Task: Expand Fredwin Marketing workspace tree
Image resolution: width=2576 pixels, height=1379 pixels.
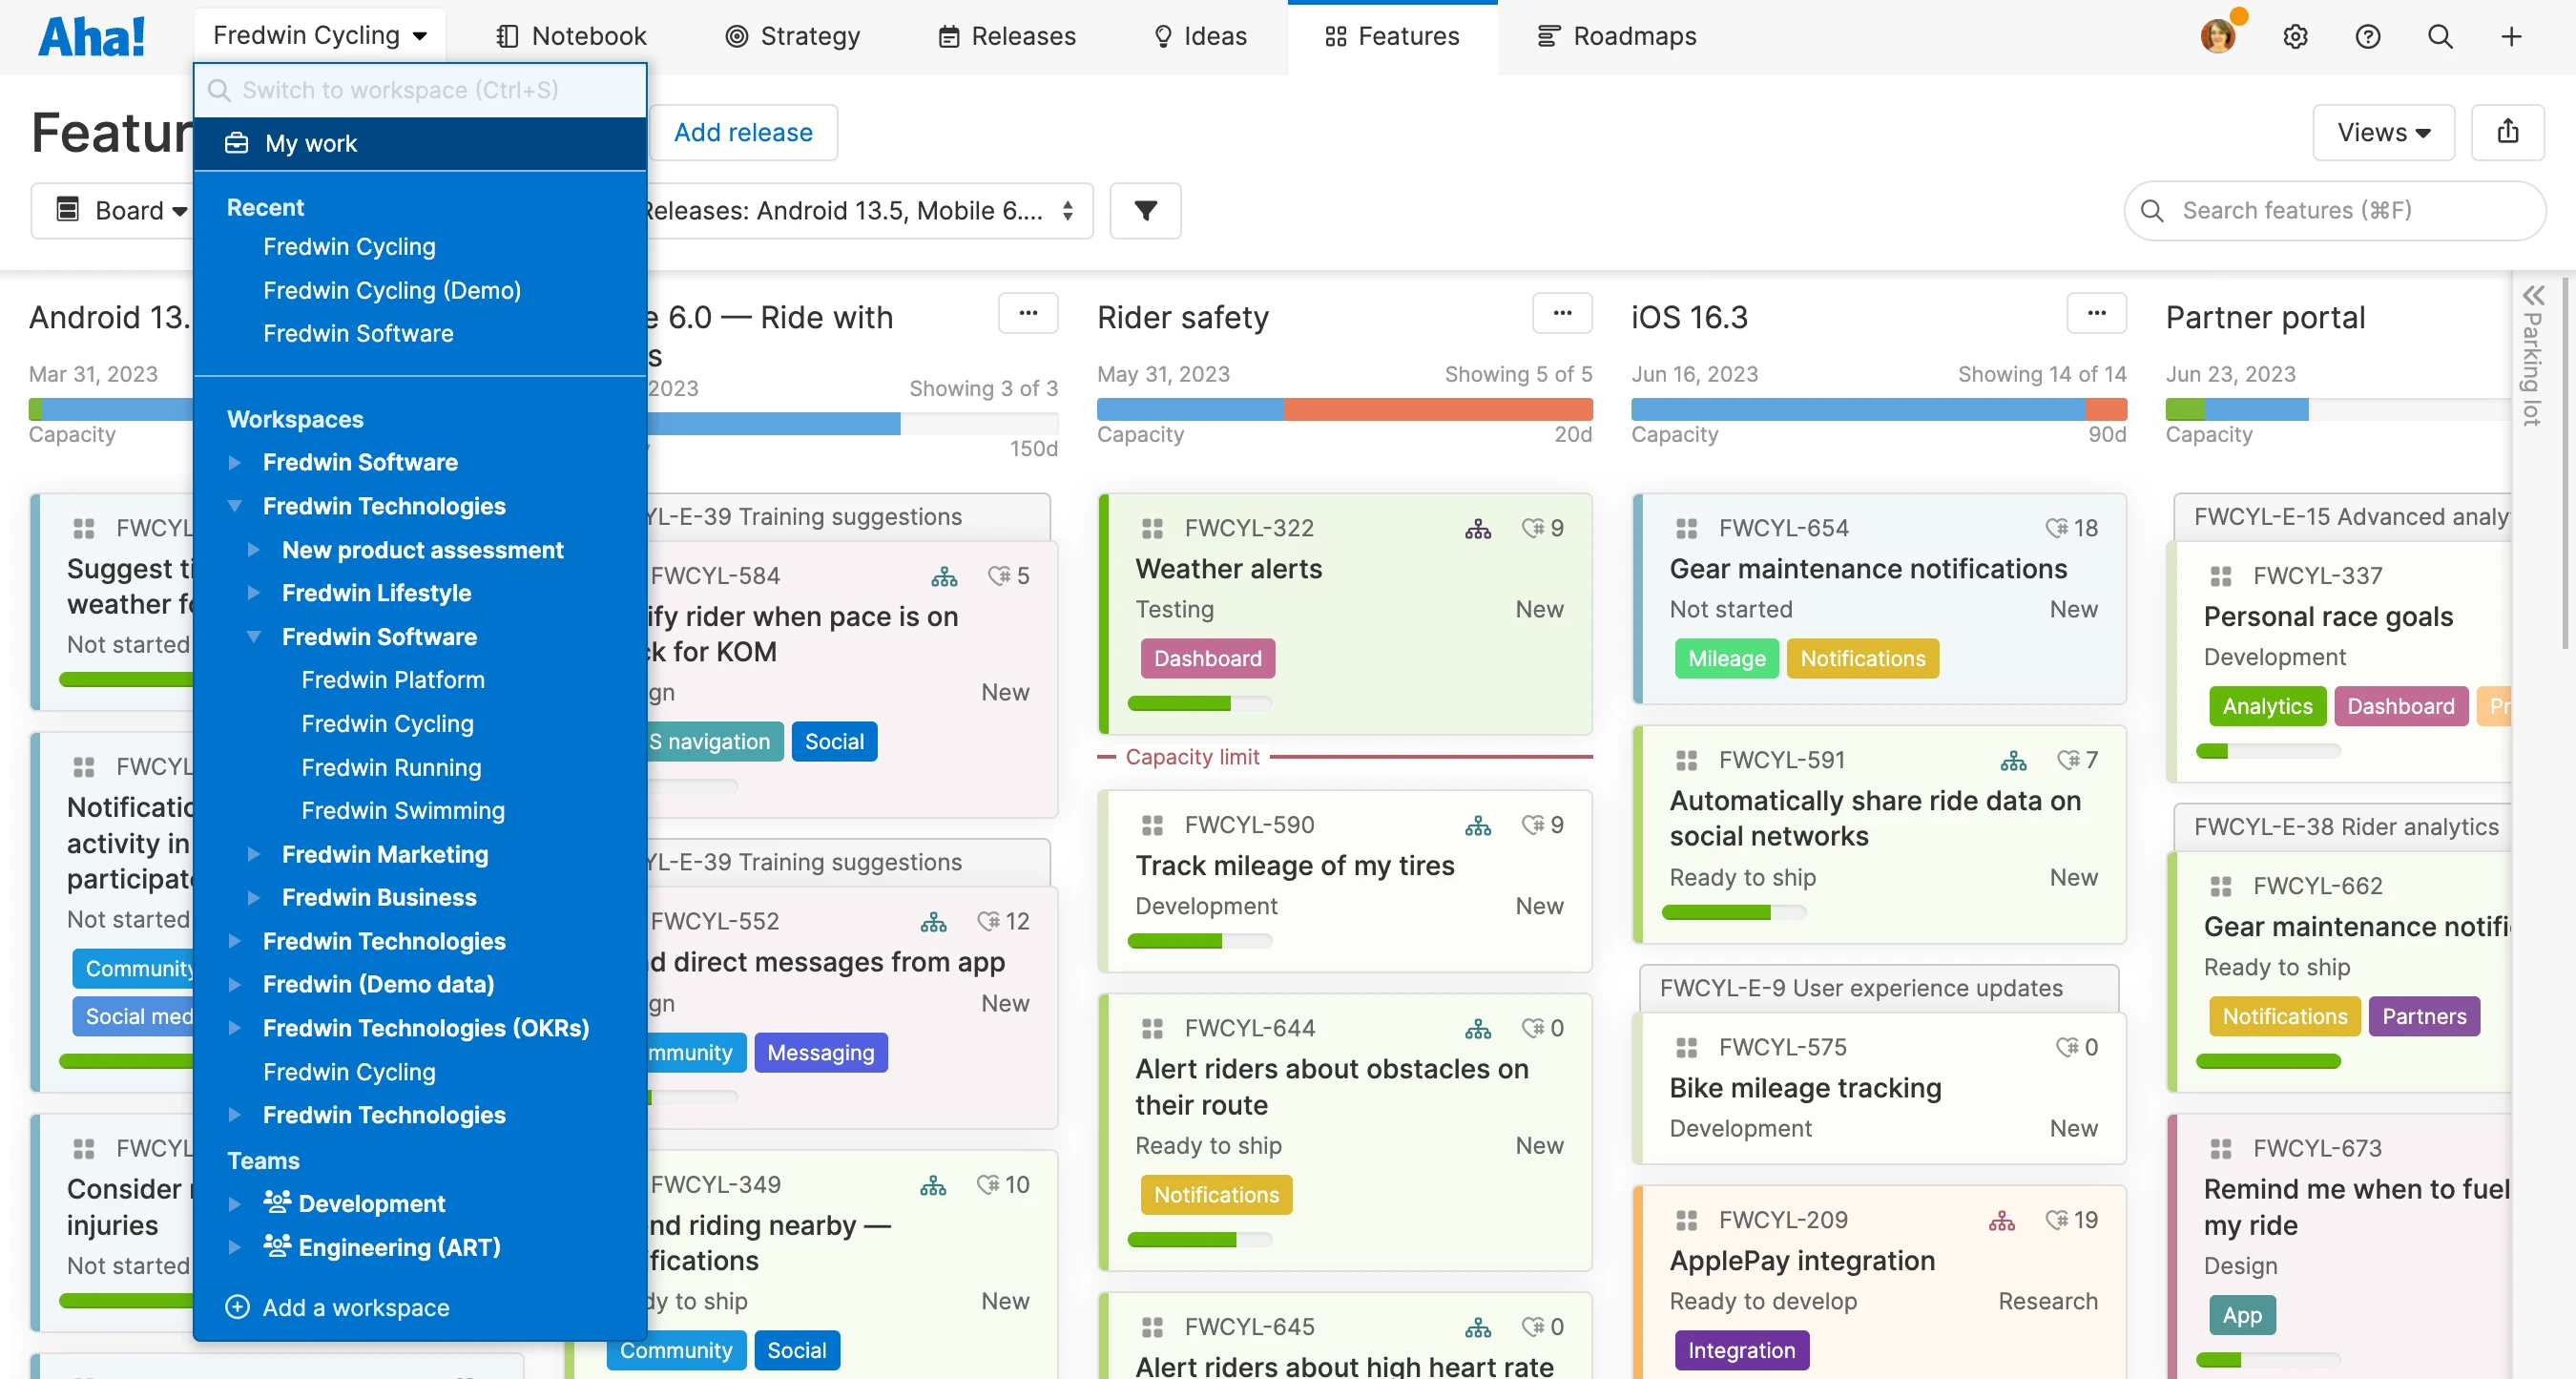Action: pos(254,854)
